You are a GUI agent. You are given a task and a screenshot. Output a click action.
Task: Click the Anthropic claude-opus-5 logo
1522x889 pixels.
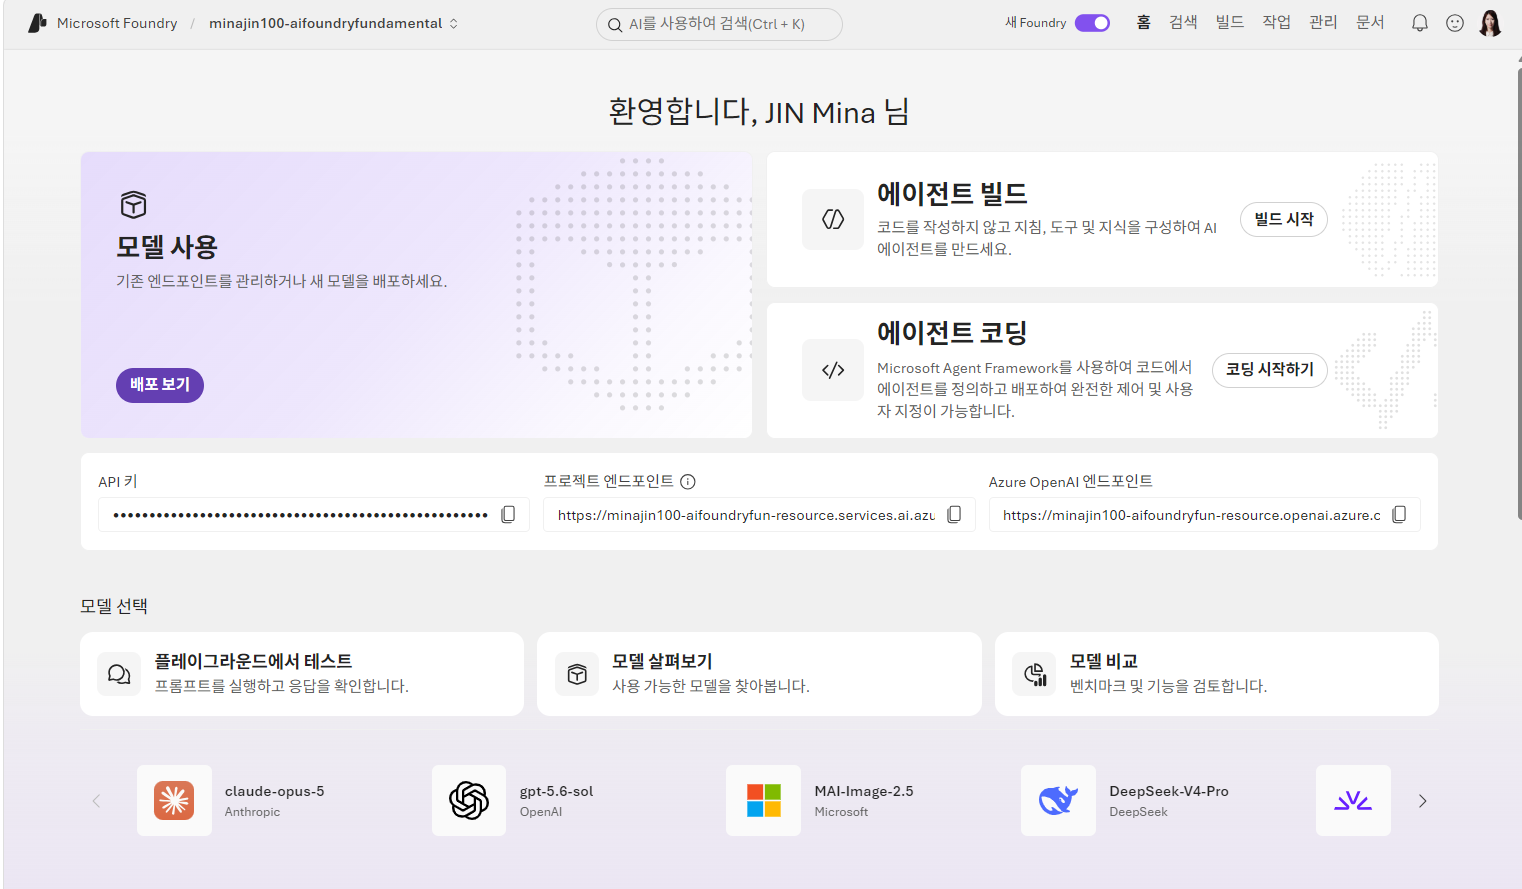tap(174, 800)
